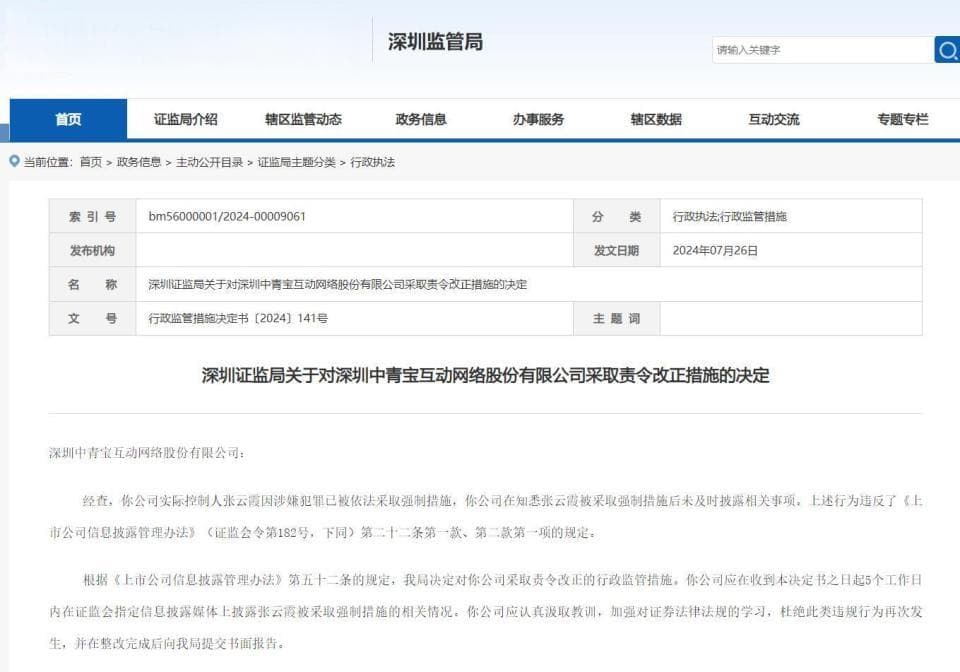Click the bold article headline
Image resolution: width=960 pixels, height=672 pixels.
(486, 375)
